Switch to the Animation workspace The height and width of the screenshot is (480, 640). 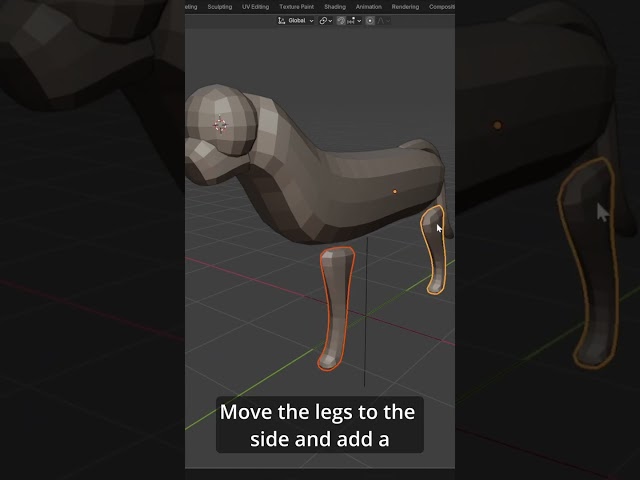(x=369, y=7)
